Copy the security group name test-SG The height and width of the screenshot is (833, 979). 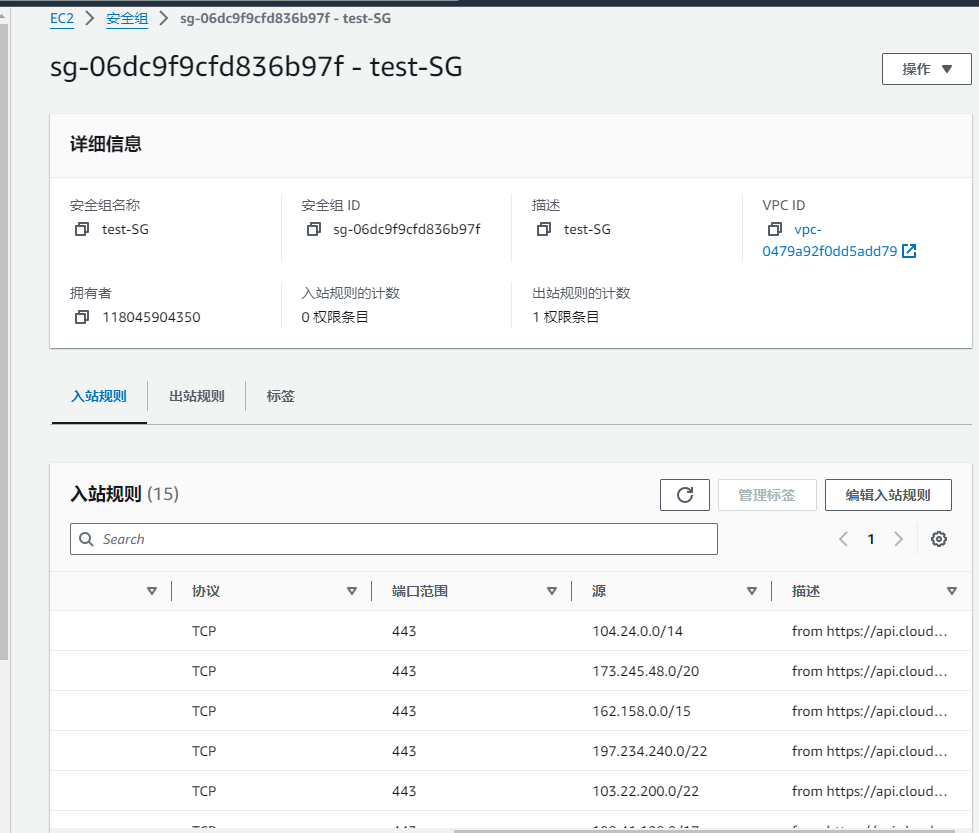[x=82, y=229]
